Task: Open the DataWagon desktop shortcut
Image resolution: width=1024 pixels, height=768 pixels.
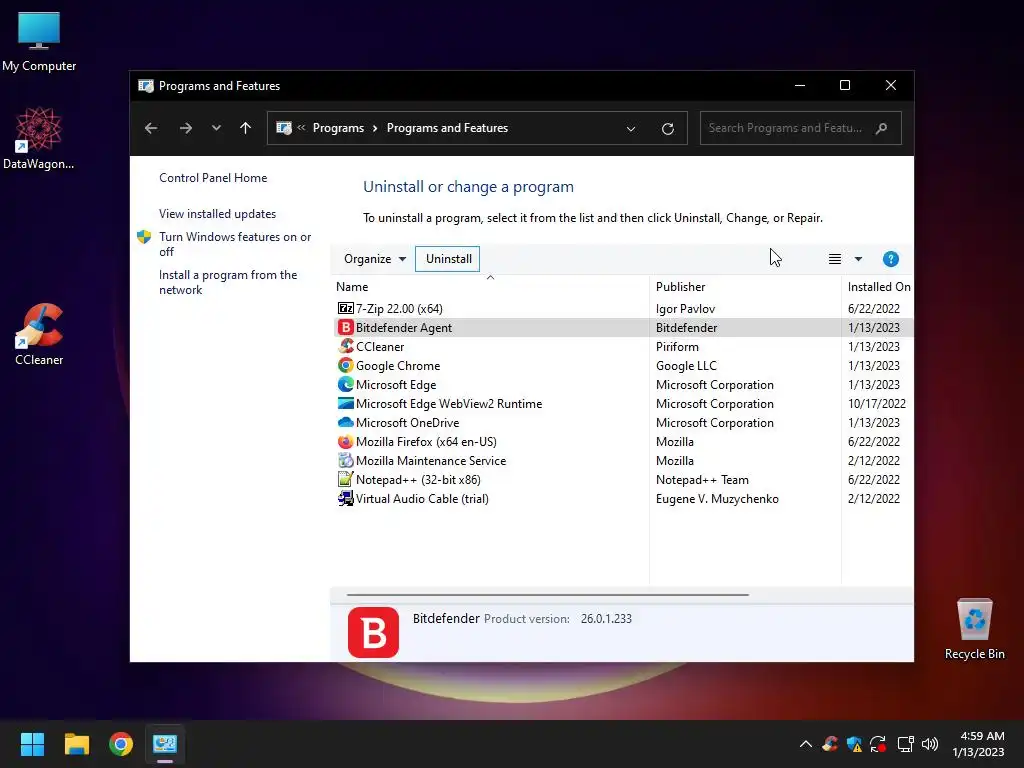Action: tap(39, 138)
